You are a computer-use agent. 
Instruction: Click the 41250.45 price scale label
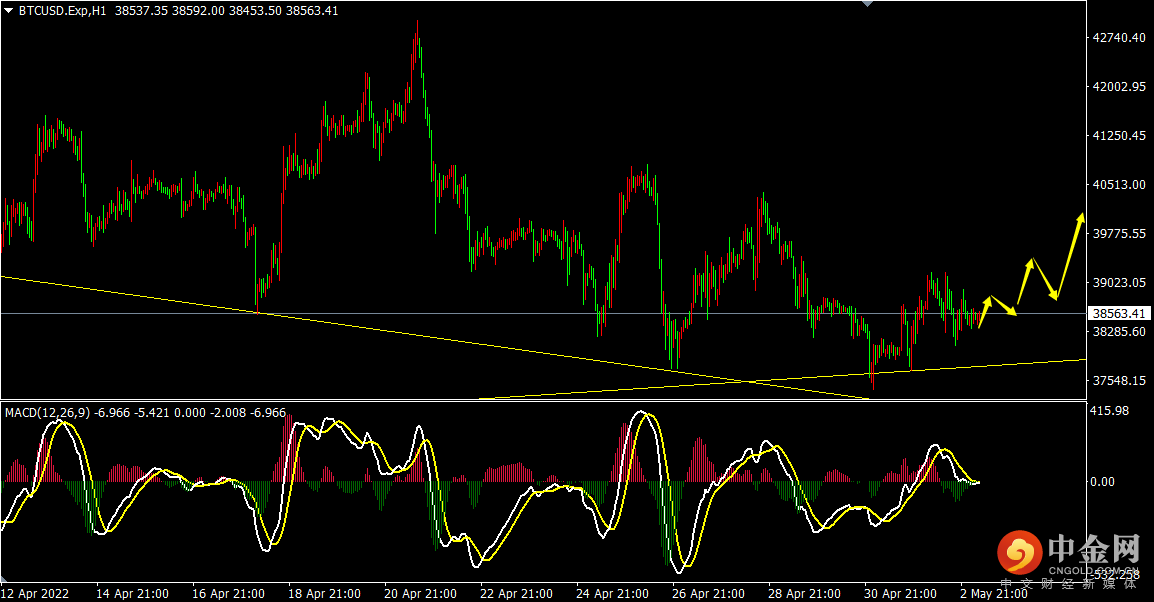tap(1119, 135)
